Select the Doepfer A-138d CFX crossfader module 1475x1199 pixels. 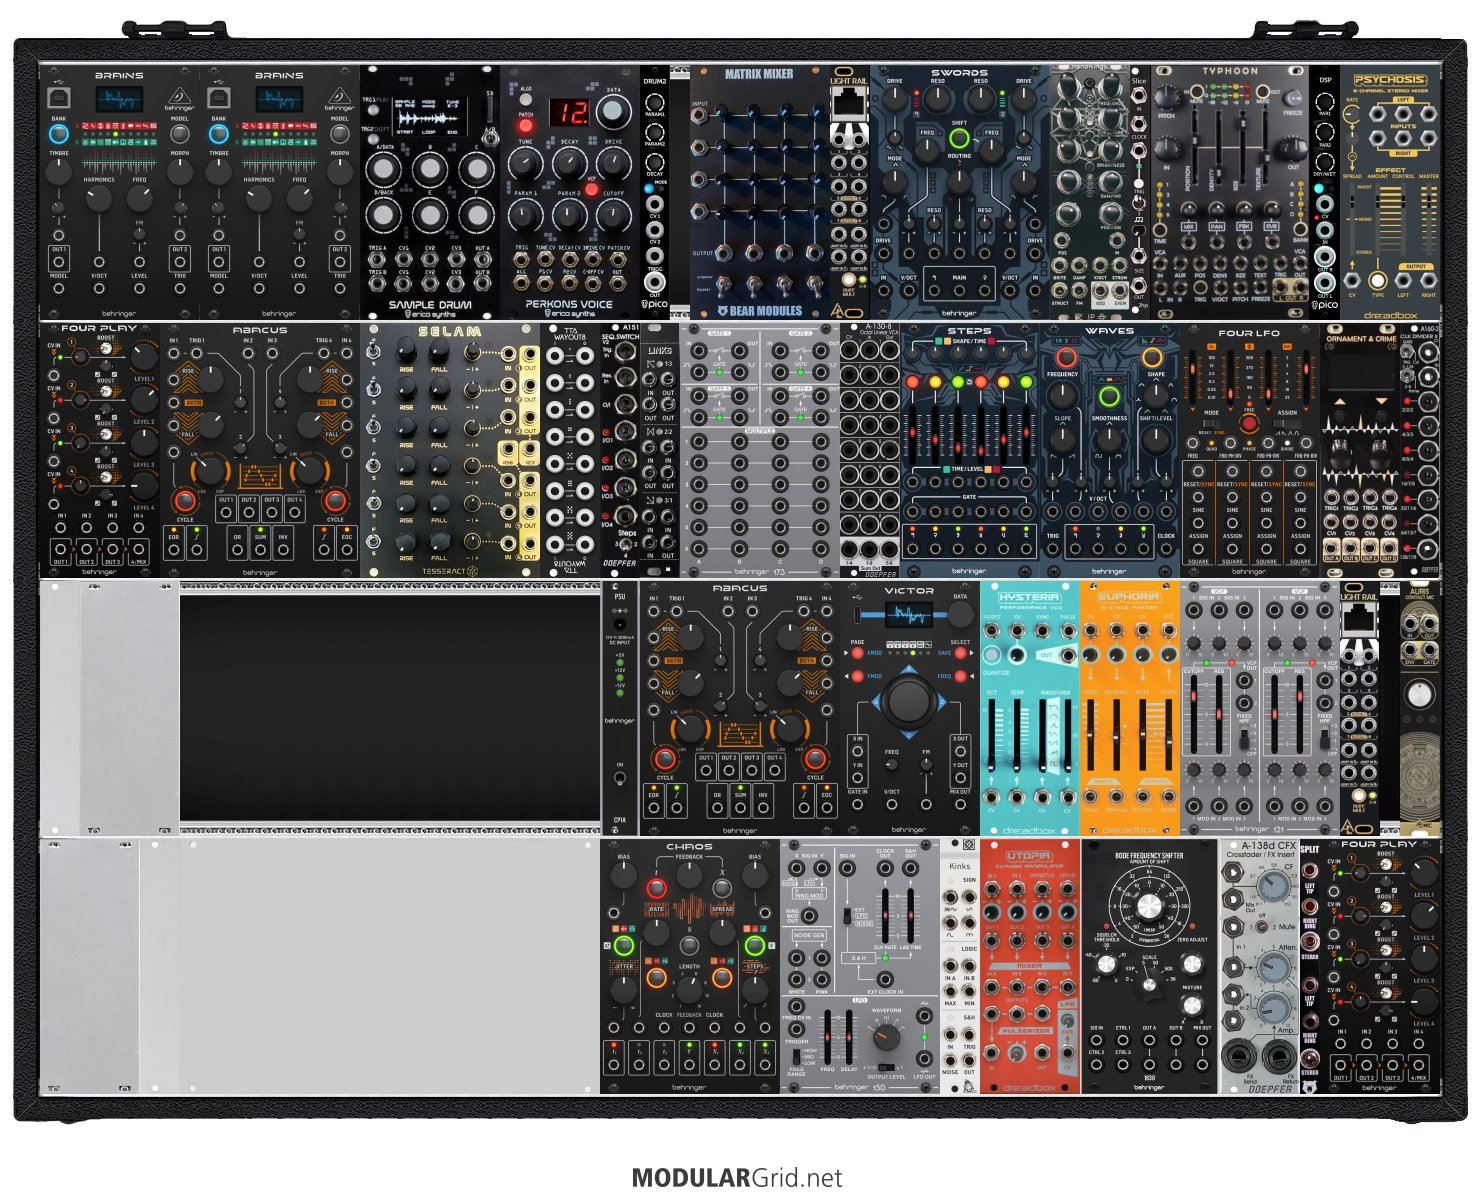click(1260, 966)
